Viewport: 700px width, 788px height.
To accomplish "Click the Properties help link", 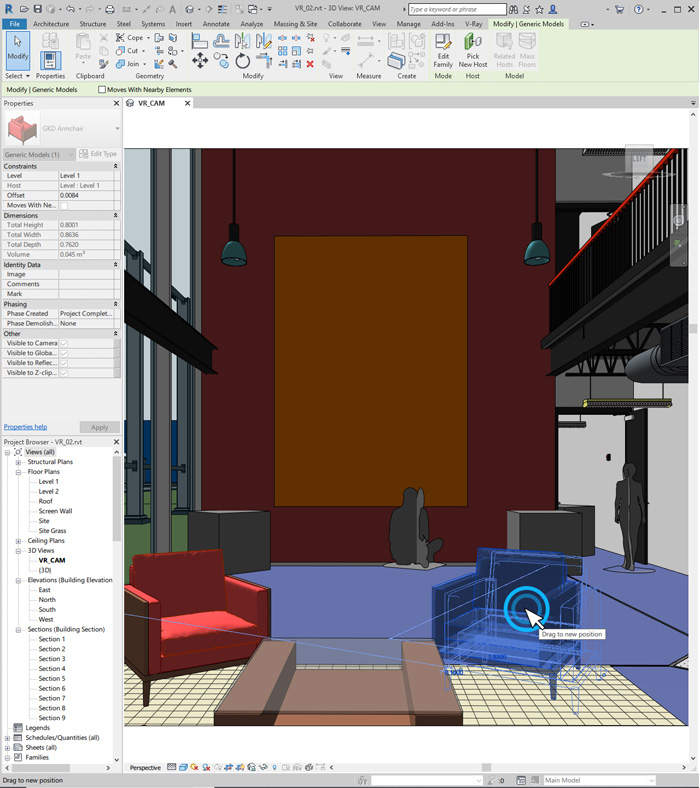I will [x=25, y=427].
